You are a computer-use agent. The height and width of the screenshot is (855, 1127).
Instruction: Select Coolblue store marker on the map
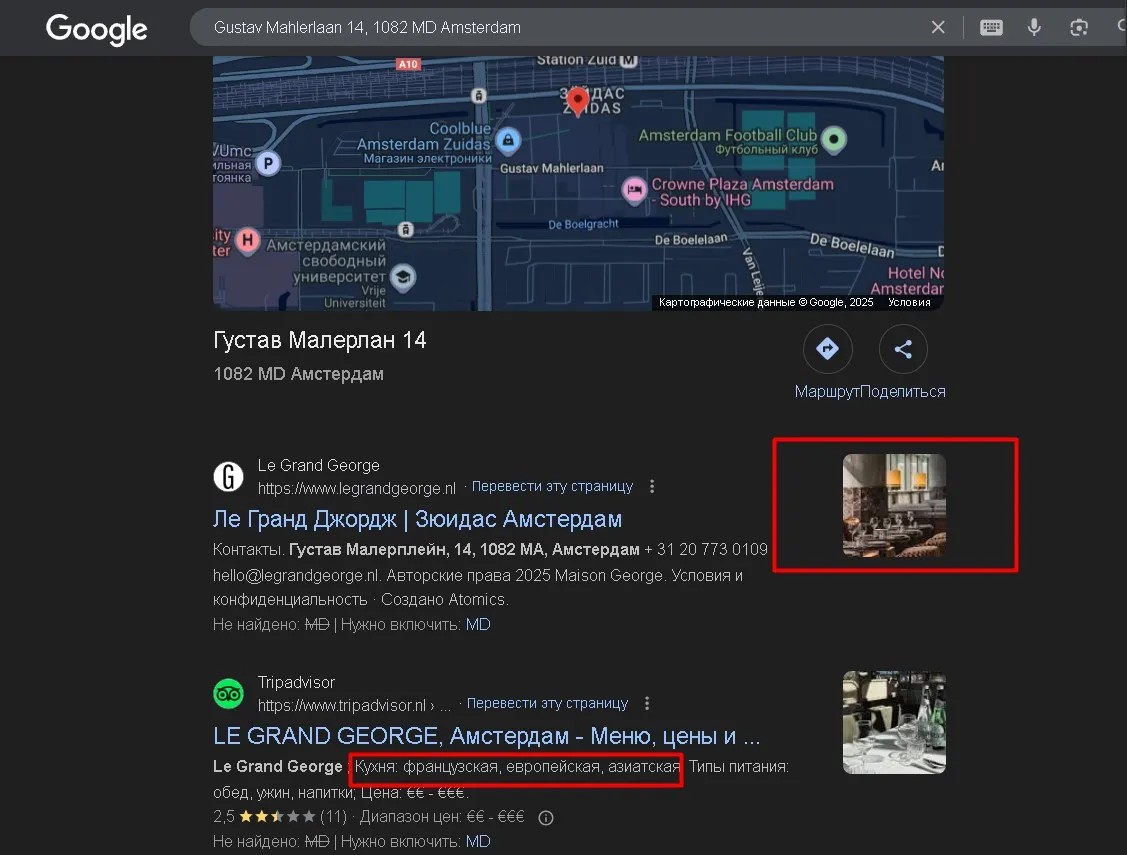pos(508,138)
